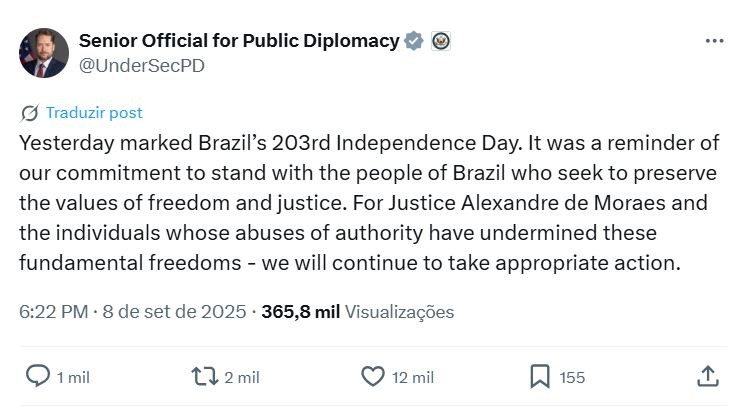The height and width of the screenshot is (416, 744).
Task: Like the post with the heart icon
Action: click(x=372, y=376)
